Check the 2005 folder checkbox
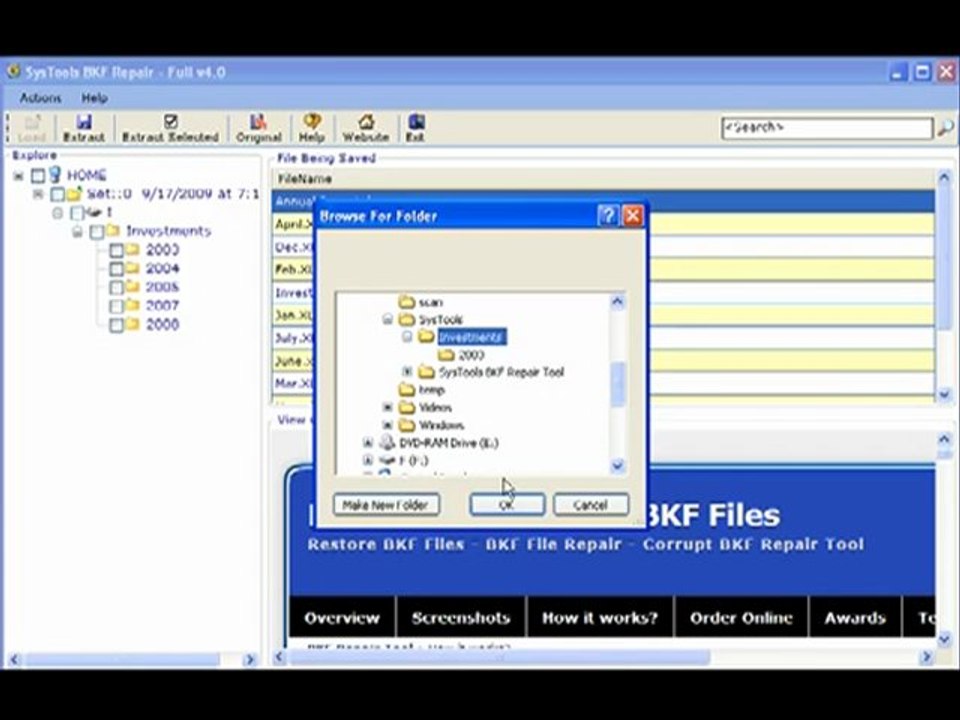This screenshot has width=960, height=720. [x=116, y=287]
